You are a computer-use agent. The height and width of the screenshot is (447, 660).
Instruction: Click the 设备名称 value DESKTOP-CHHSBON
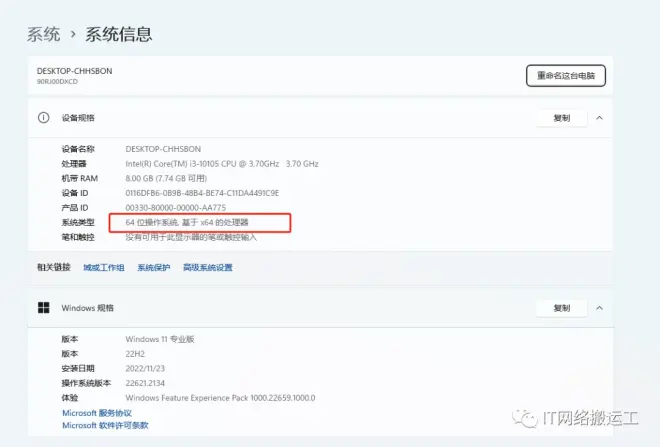coord(163,149)
